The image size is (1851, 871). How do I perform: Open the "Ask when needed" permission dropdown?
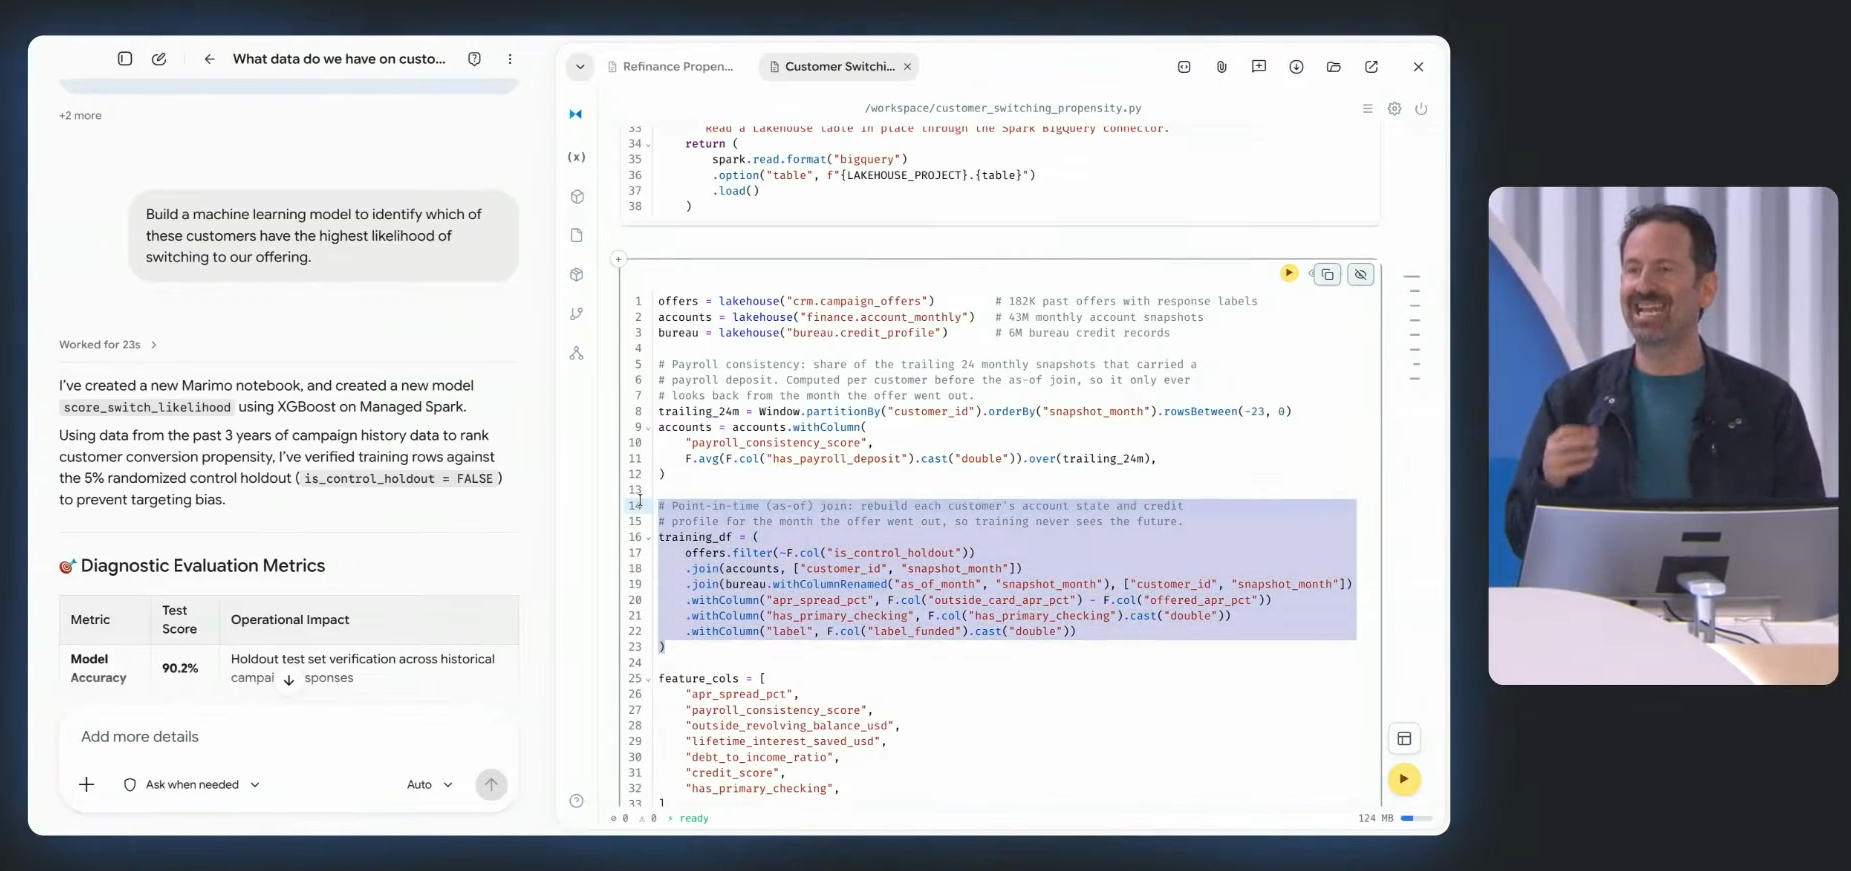click(x=192, y=785)
